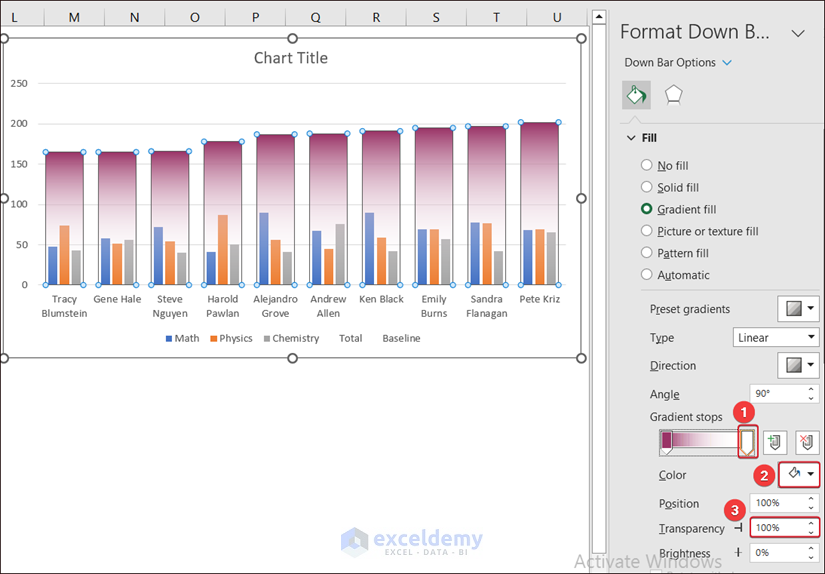This screenshot has height=574, width=825.
Task: Open the Preset gradients dropdown
Action: tap(798, 309)
